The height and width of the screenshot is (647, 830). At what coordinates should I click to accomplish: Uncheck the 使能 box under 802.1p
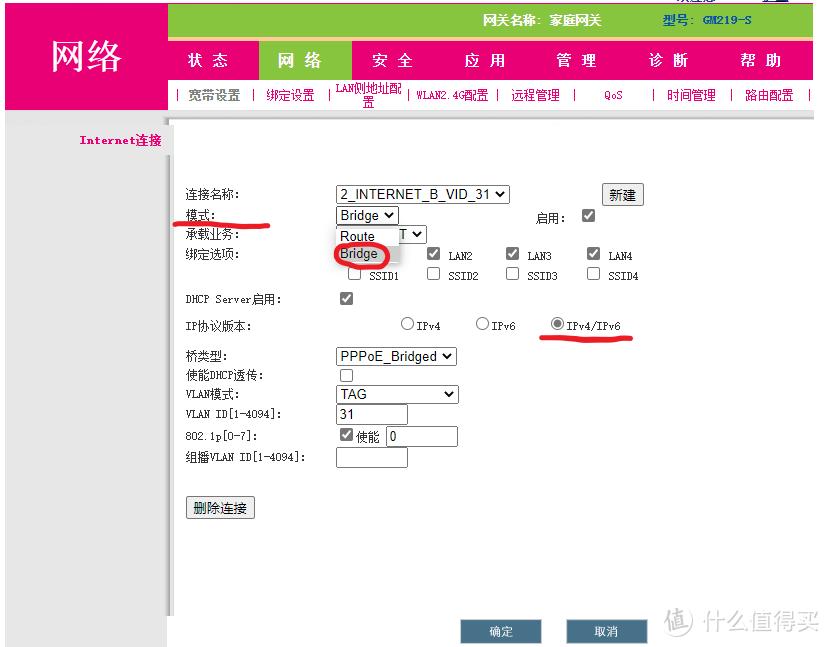click(x=346, y=434)
